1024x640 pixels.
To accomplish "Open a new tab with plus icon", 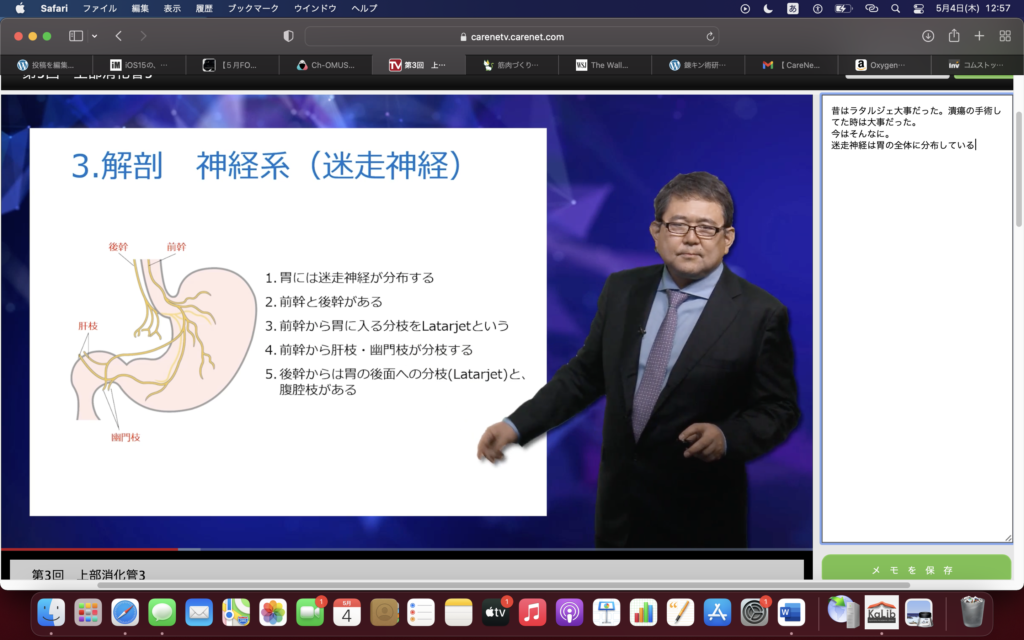I will pos(980,36).
